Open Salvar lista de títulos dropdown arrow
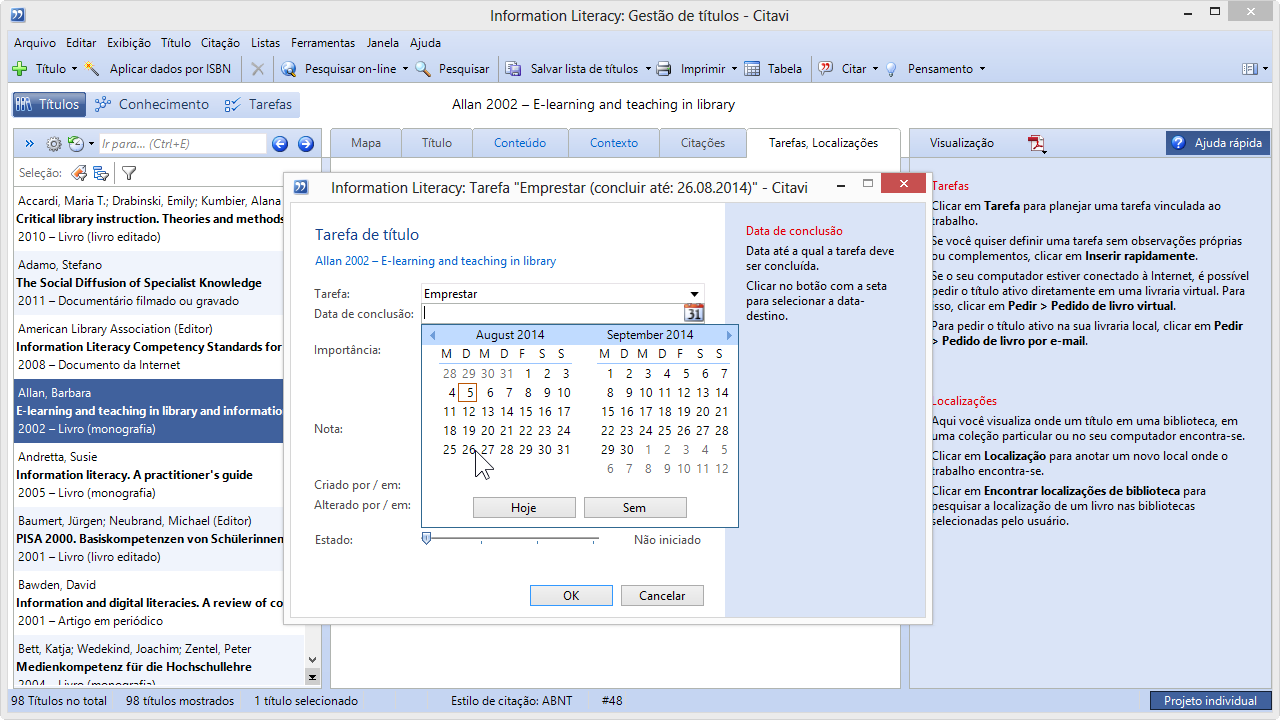 pyautogui.click(x=647, y=69)
